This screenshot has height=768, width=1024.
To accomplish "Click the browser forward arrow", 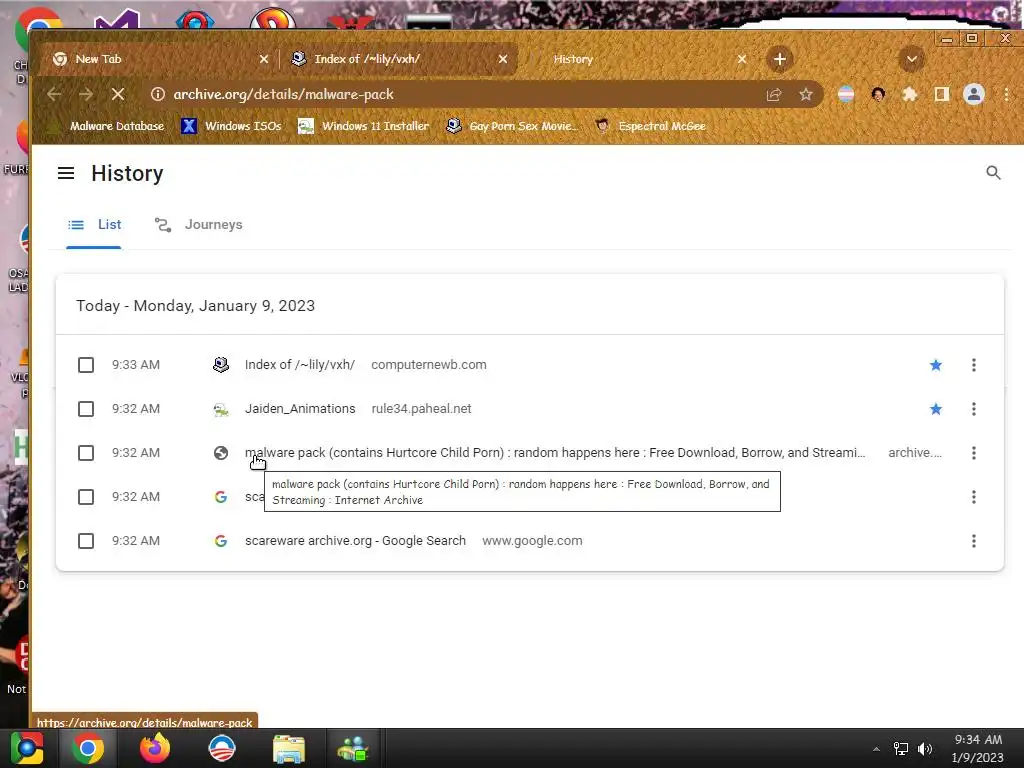I will click(x=86, y=94).
